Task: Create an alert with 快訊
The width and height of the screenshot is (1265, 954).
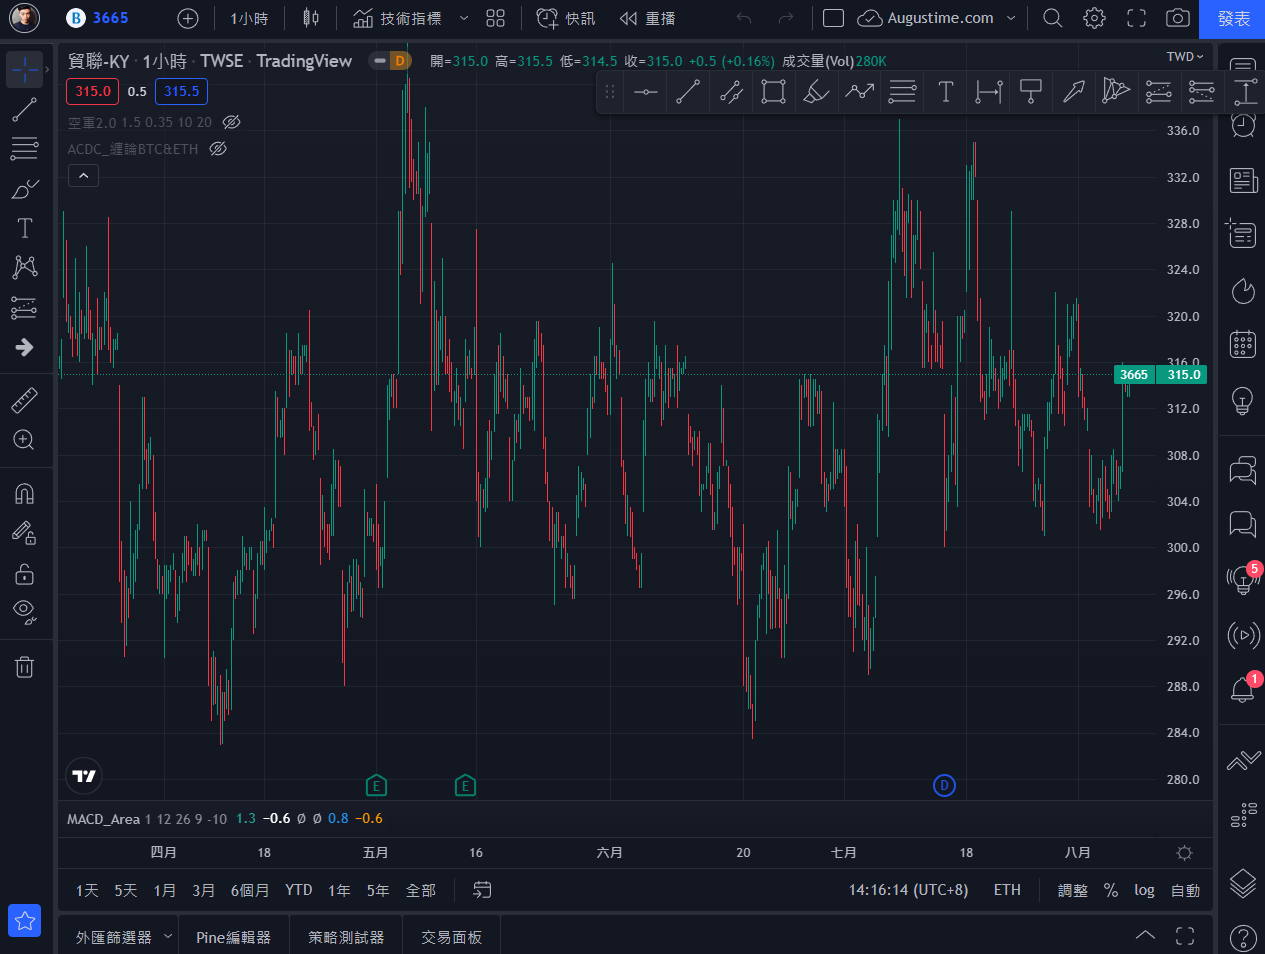Action: 566,18
